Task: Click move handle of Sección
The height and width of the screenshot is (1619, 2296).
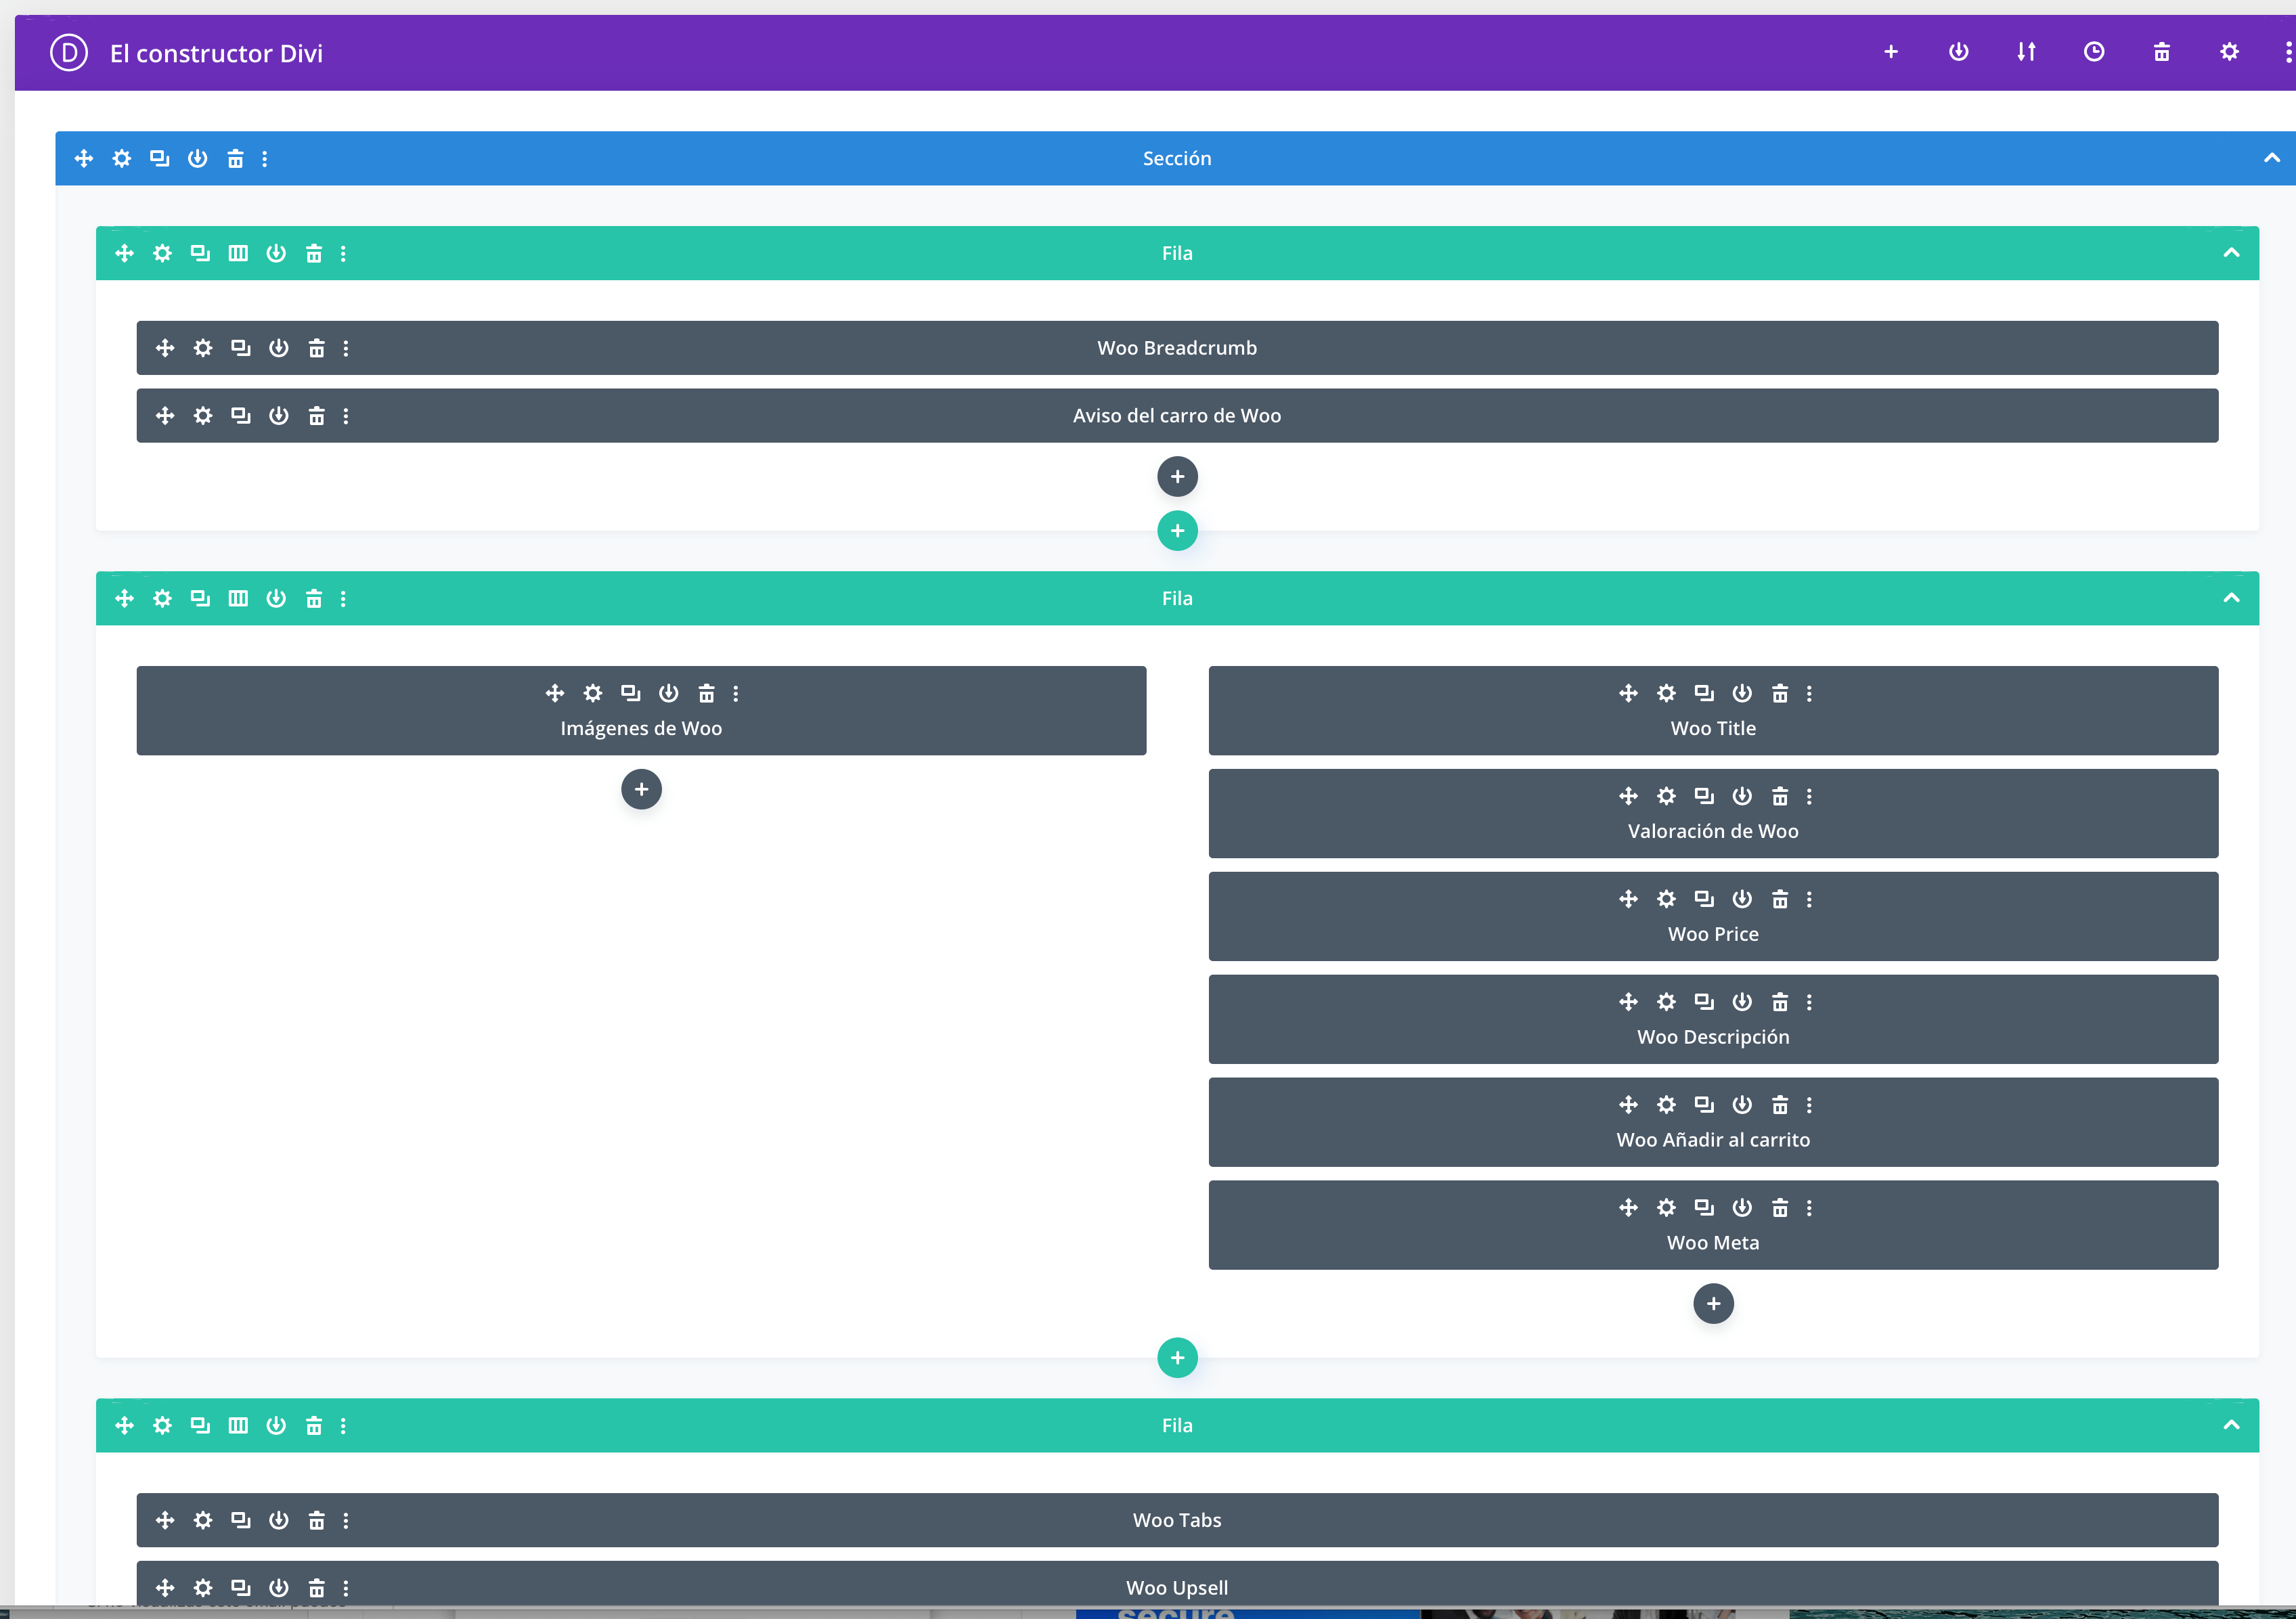Action: [84, 158]
